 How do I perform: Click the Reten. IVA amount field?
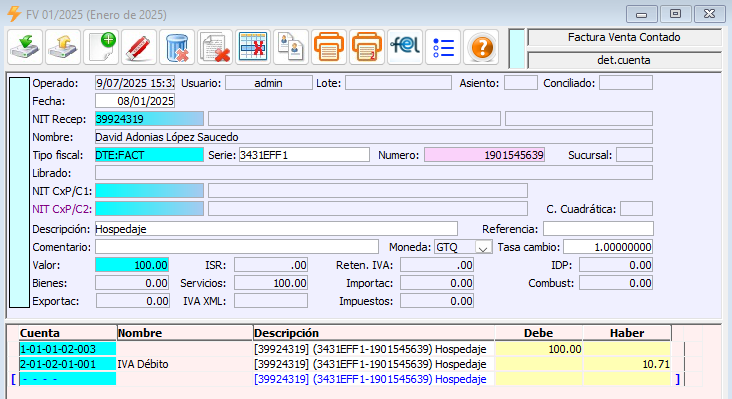(437, 265)
